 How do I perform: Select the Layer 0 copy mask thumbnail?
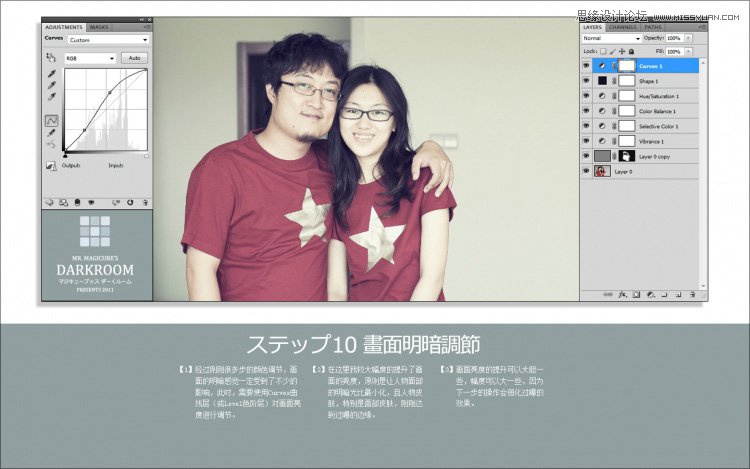pyautogui.click(x=627, y=156)
